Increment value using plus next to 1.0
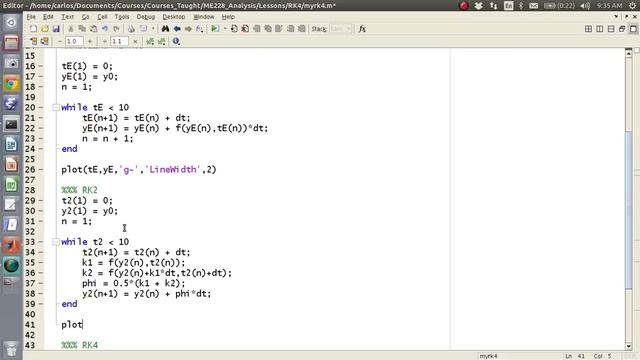Screen dimensions: 640x360 tap(90, 41)
